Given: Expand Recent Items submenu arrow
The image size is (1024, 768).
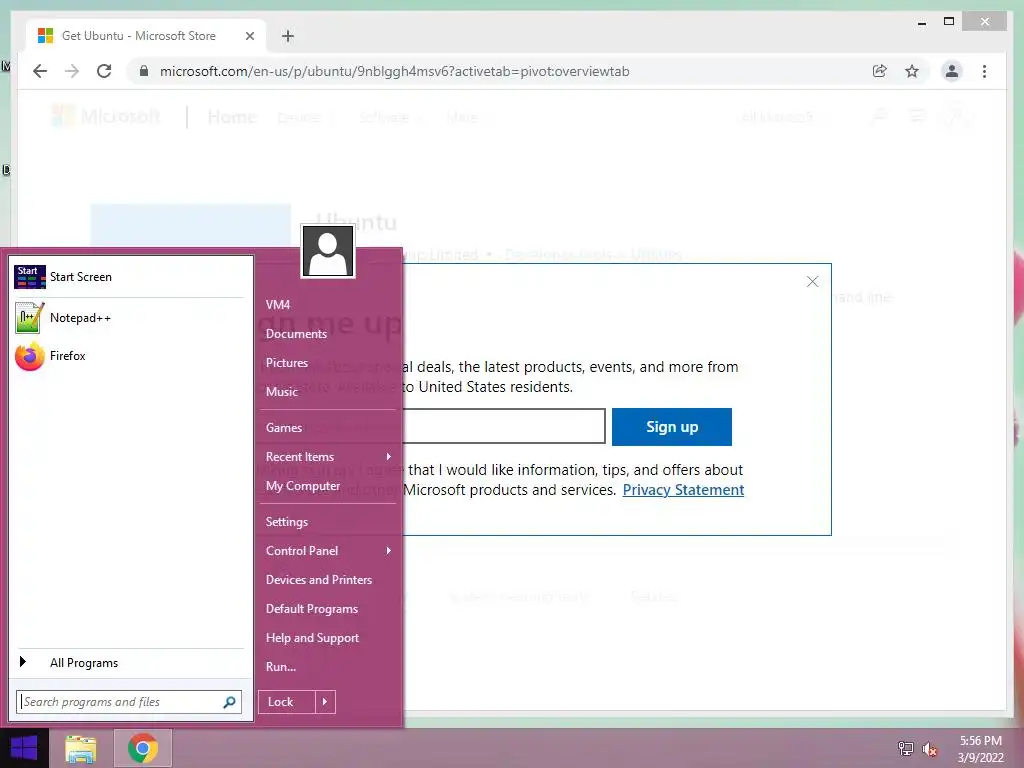Looking at the screenshot, I should [389, 456].
